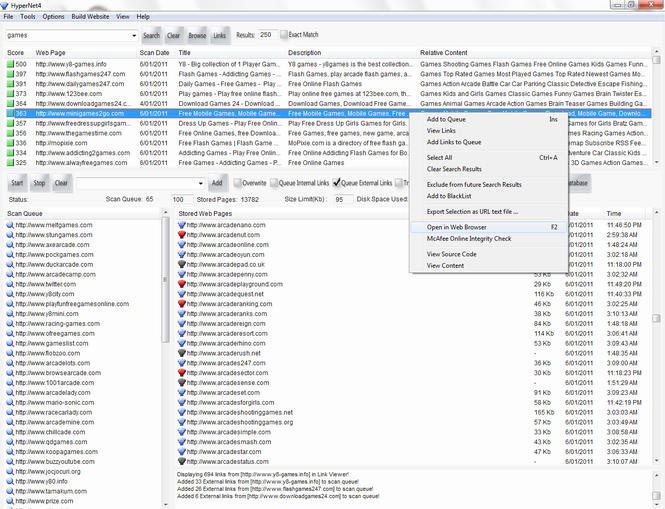The width and height of the screenshot is (665, 509).
Task: Click the black shield icon beside arcadepad.co.uk
Action: pos(182,265)
